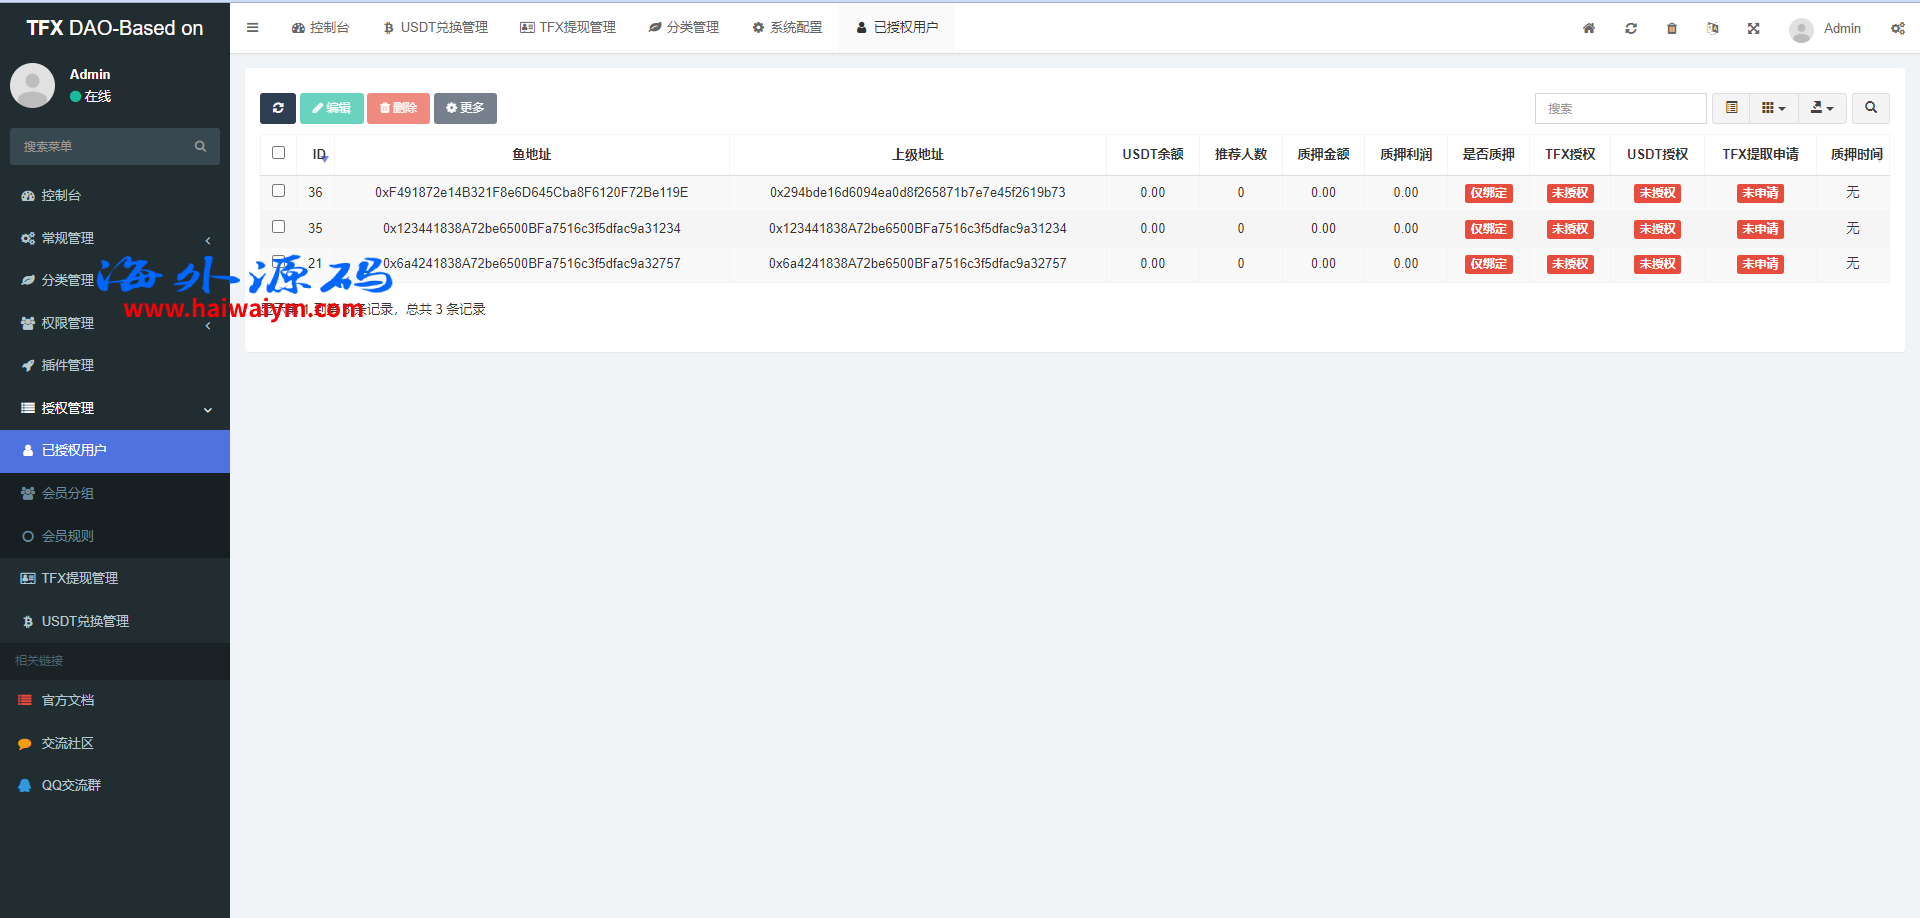Tick the checkbox for row ID 36
The height and width of the screenshot is (918, 1920).
[x=279, y=191]
